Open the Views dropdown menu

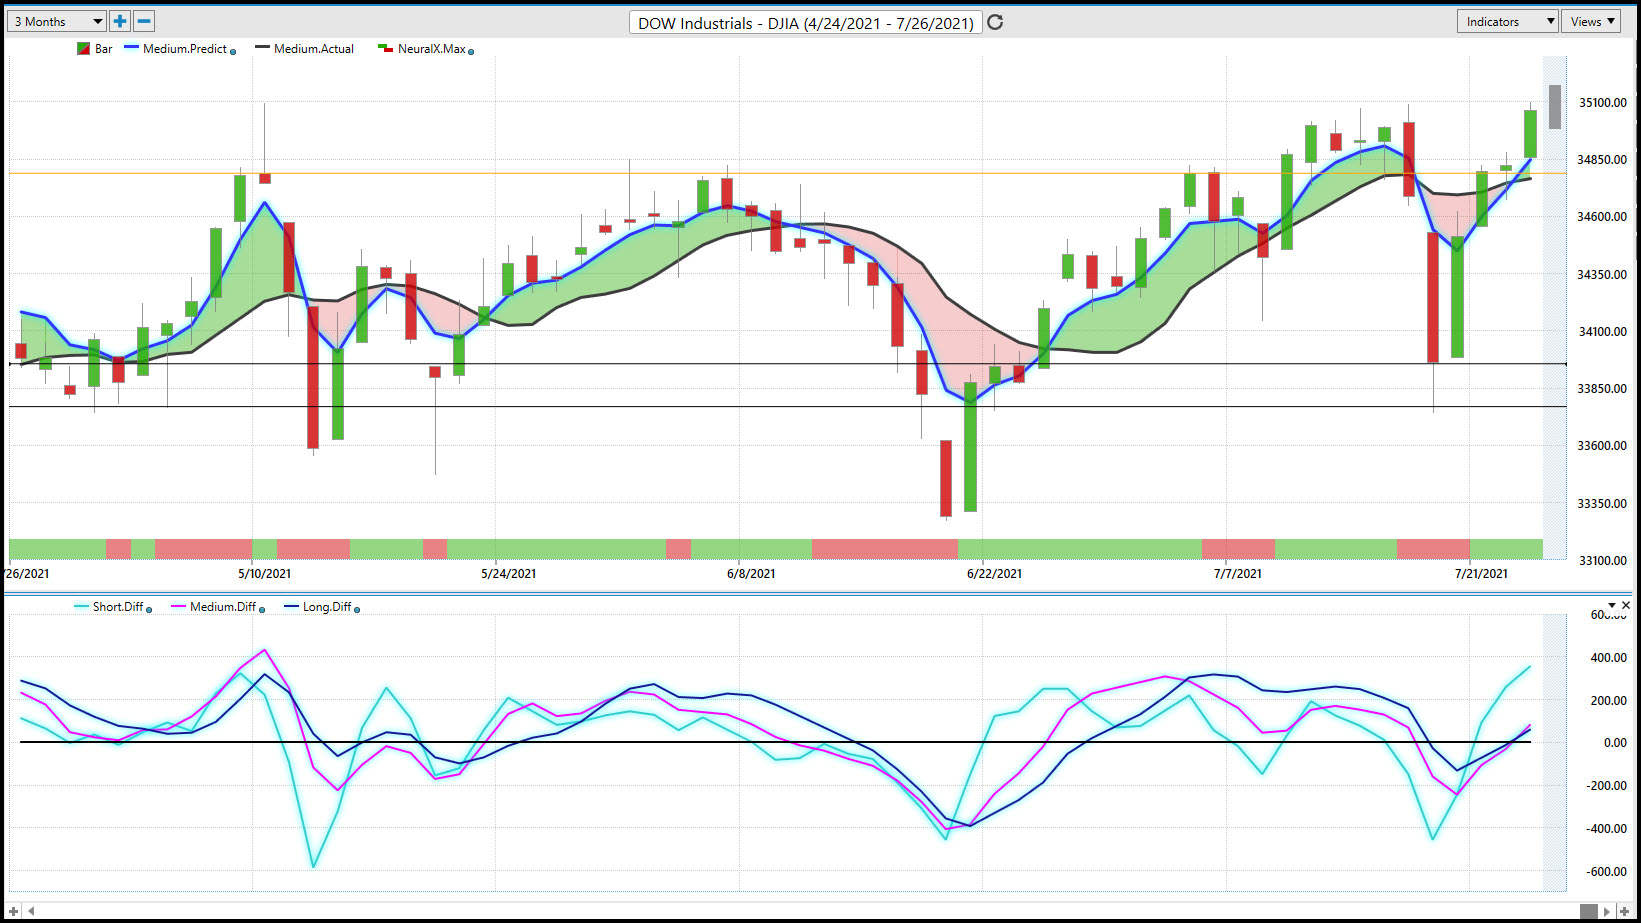tap(1592, 21)
